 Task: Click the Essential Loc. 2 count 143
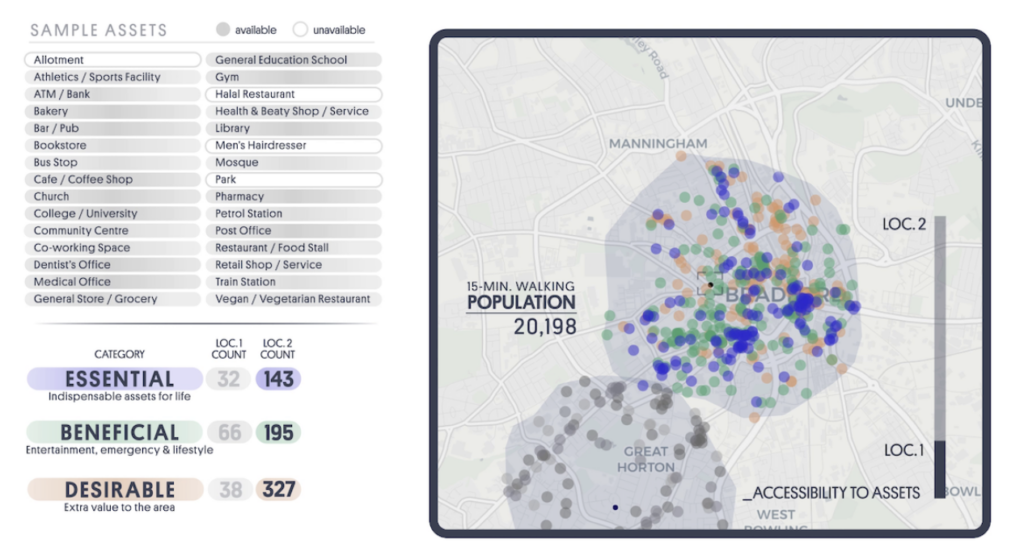click(x=278, y=379)
